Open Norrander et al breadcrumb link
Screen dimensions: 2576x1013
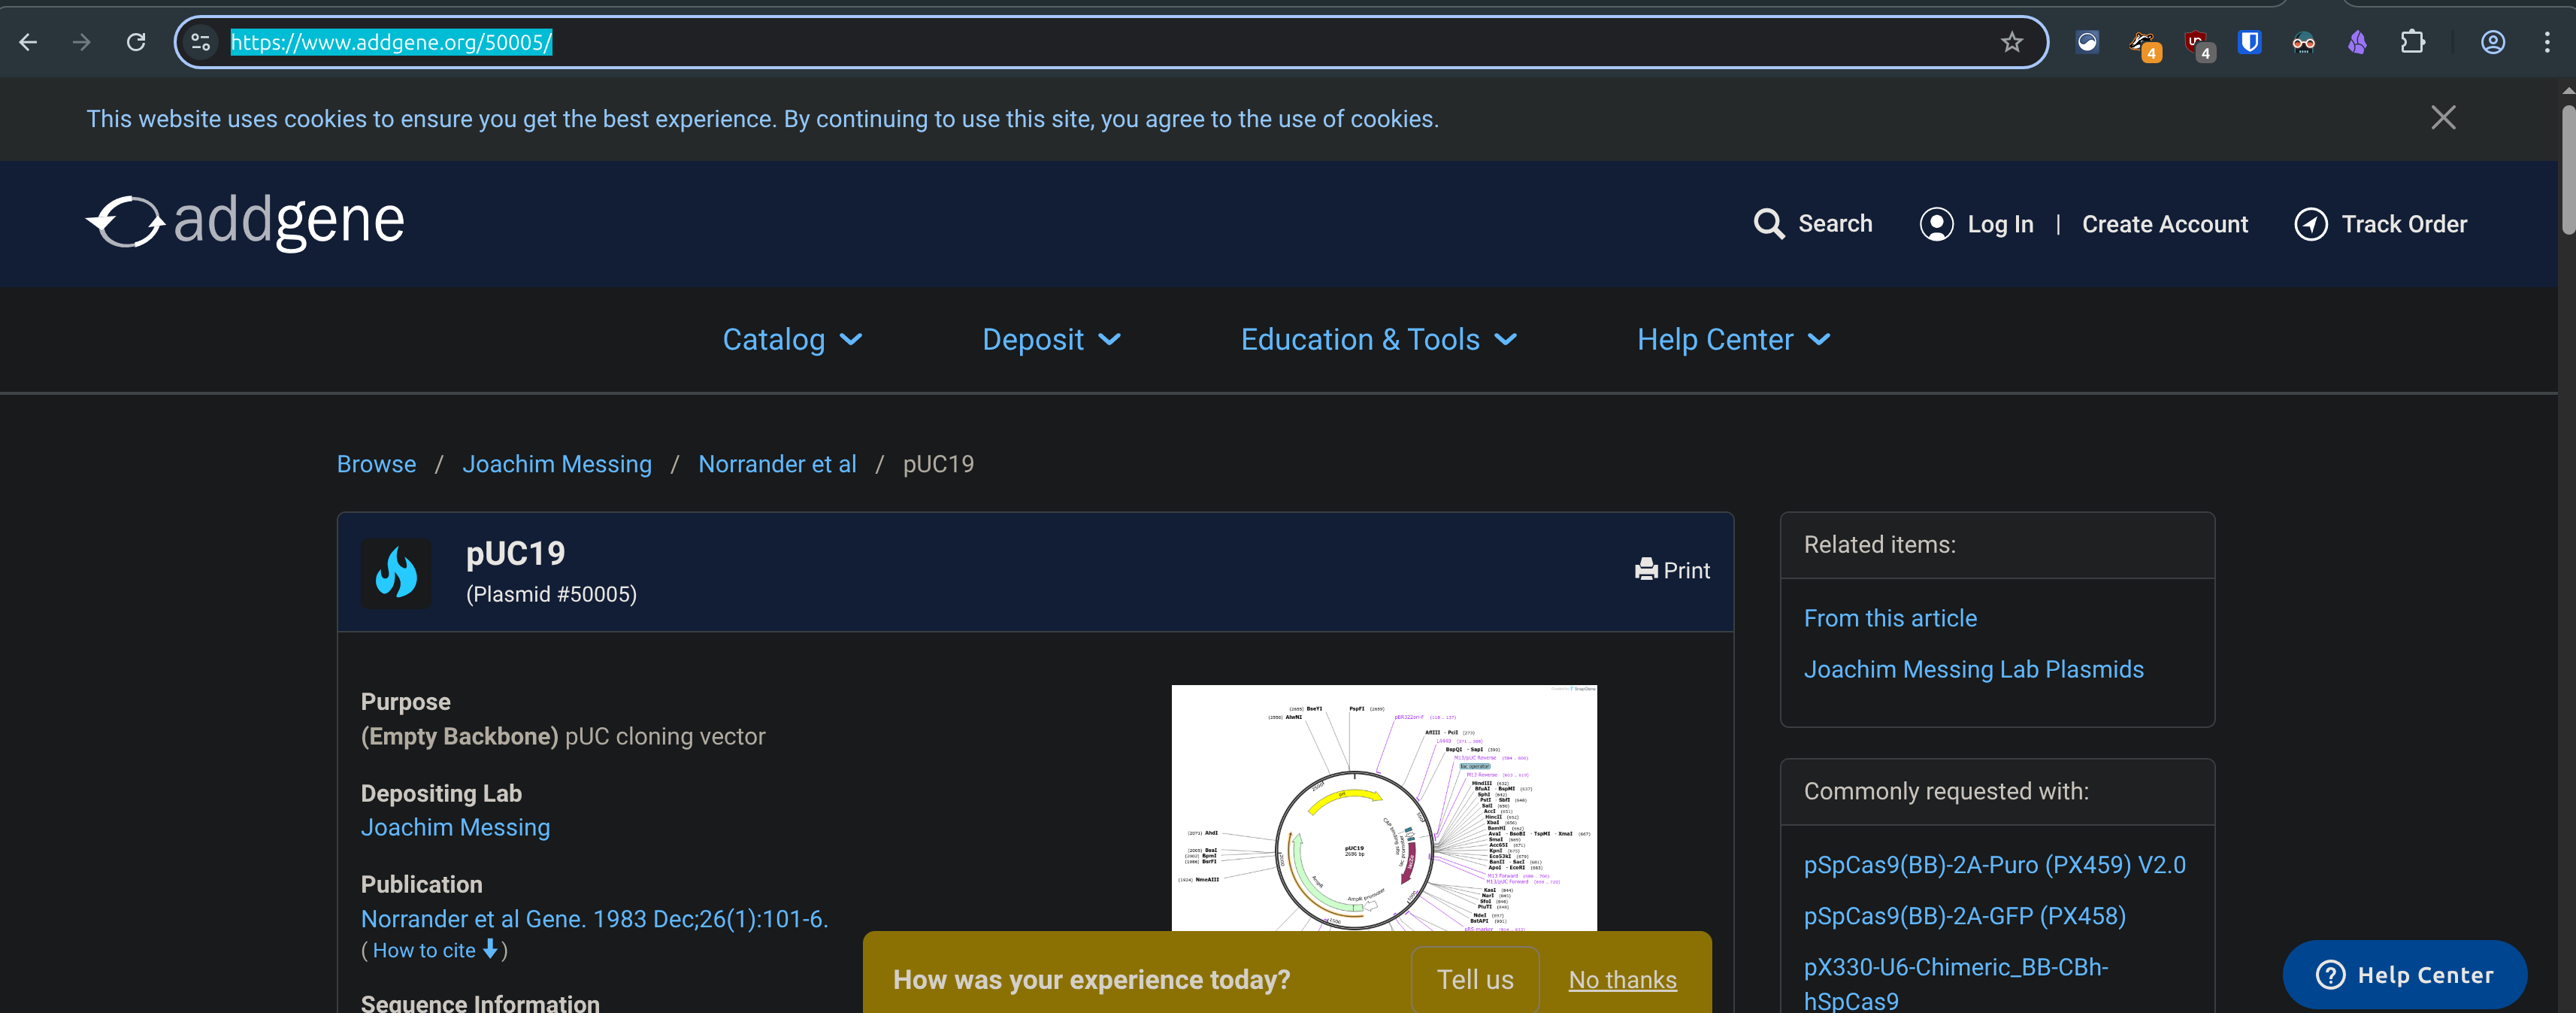click(777, 464)
